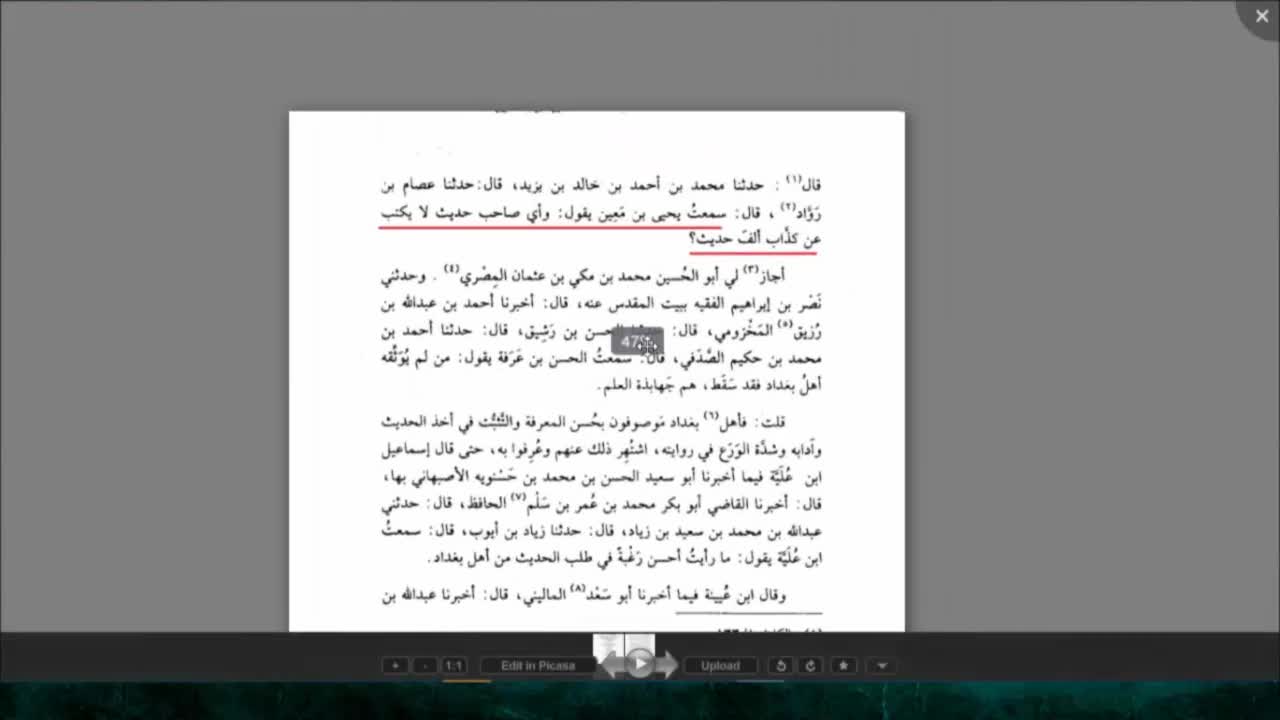Start slideshow with the play button
The width and height of the screenshot is (1280, 720).
[639, 664]
